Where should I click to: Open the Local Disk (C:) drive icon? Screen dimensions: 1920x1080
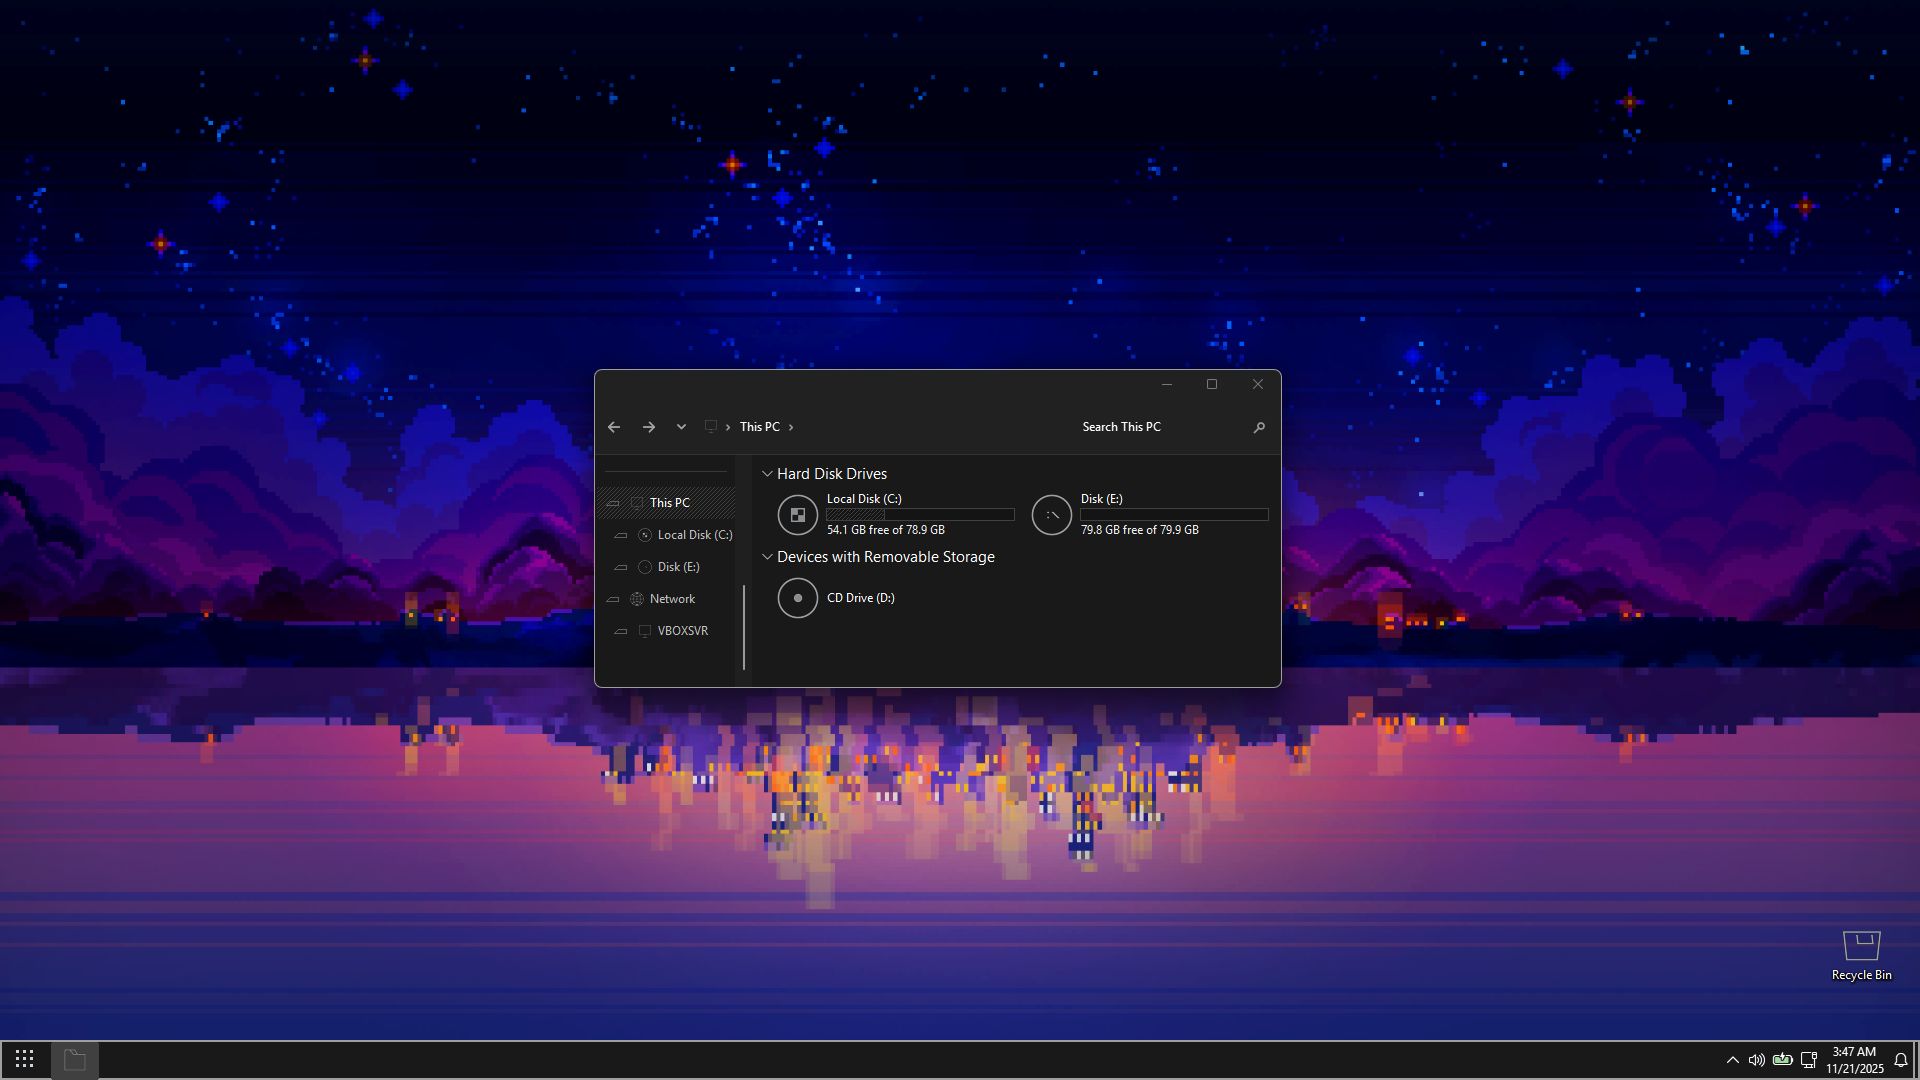pyautogui.click(x=797, y=515)
